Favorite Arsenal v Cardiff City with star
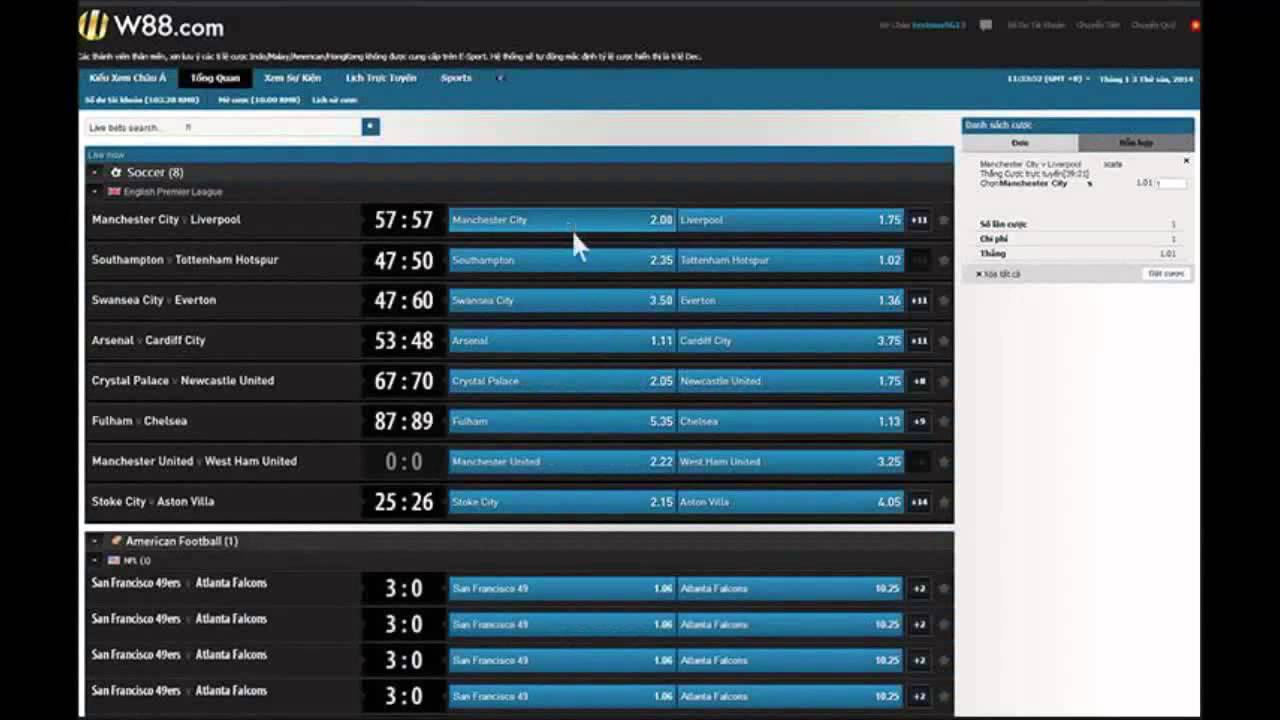 pyautogui.click(x=943, y=341)
